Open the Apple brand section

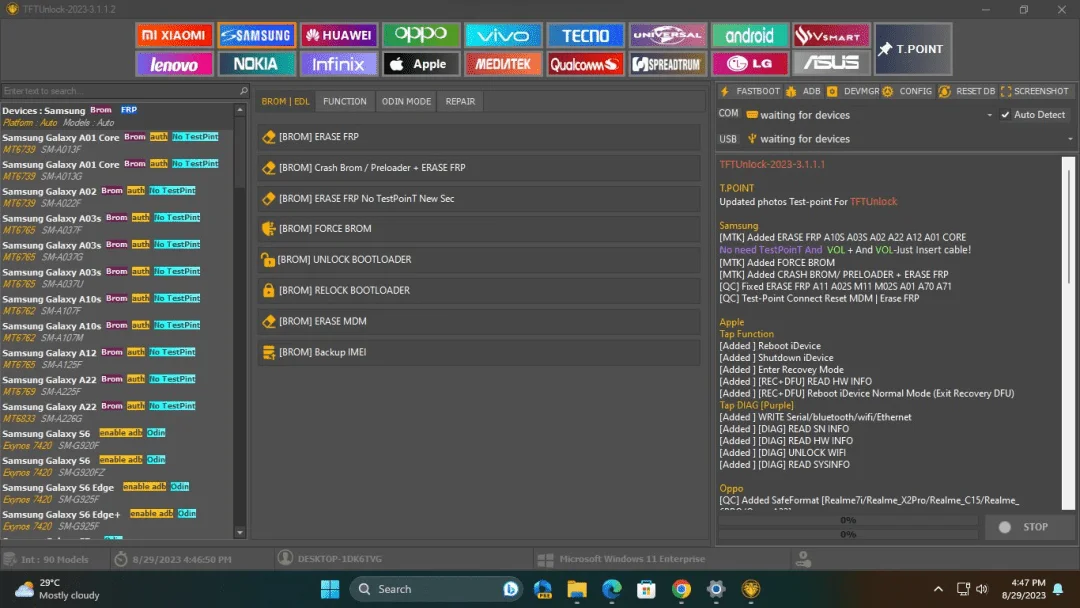[421, 64]
